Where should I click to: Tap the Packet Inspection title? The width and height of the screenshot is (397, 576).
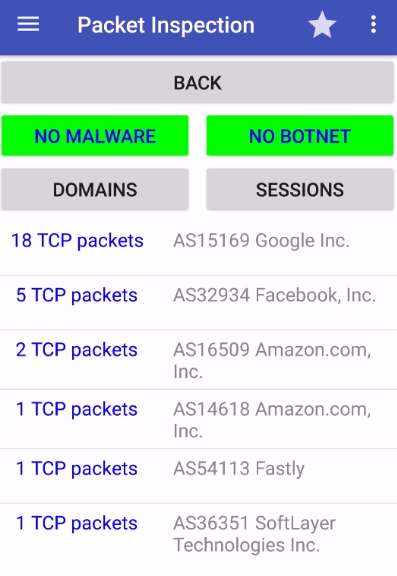[166, 25]
